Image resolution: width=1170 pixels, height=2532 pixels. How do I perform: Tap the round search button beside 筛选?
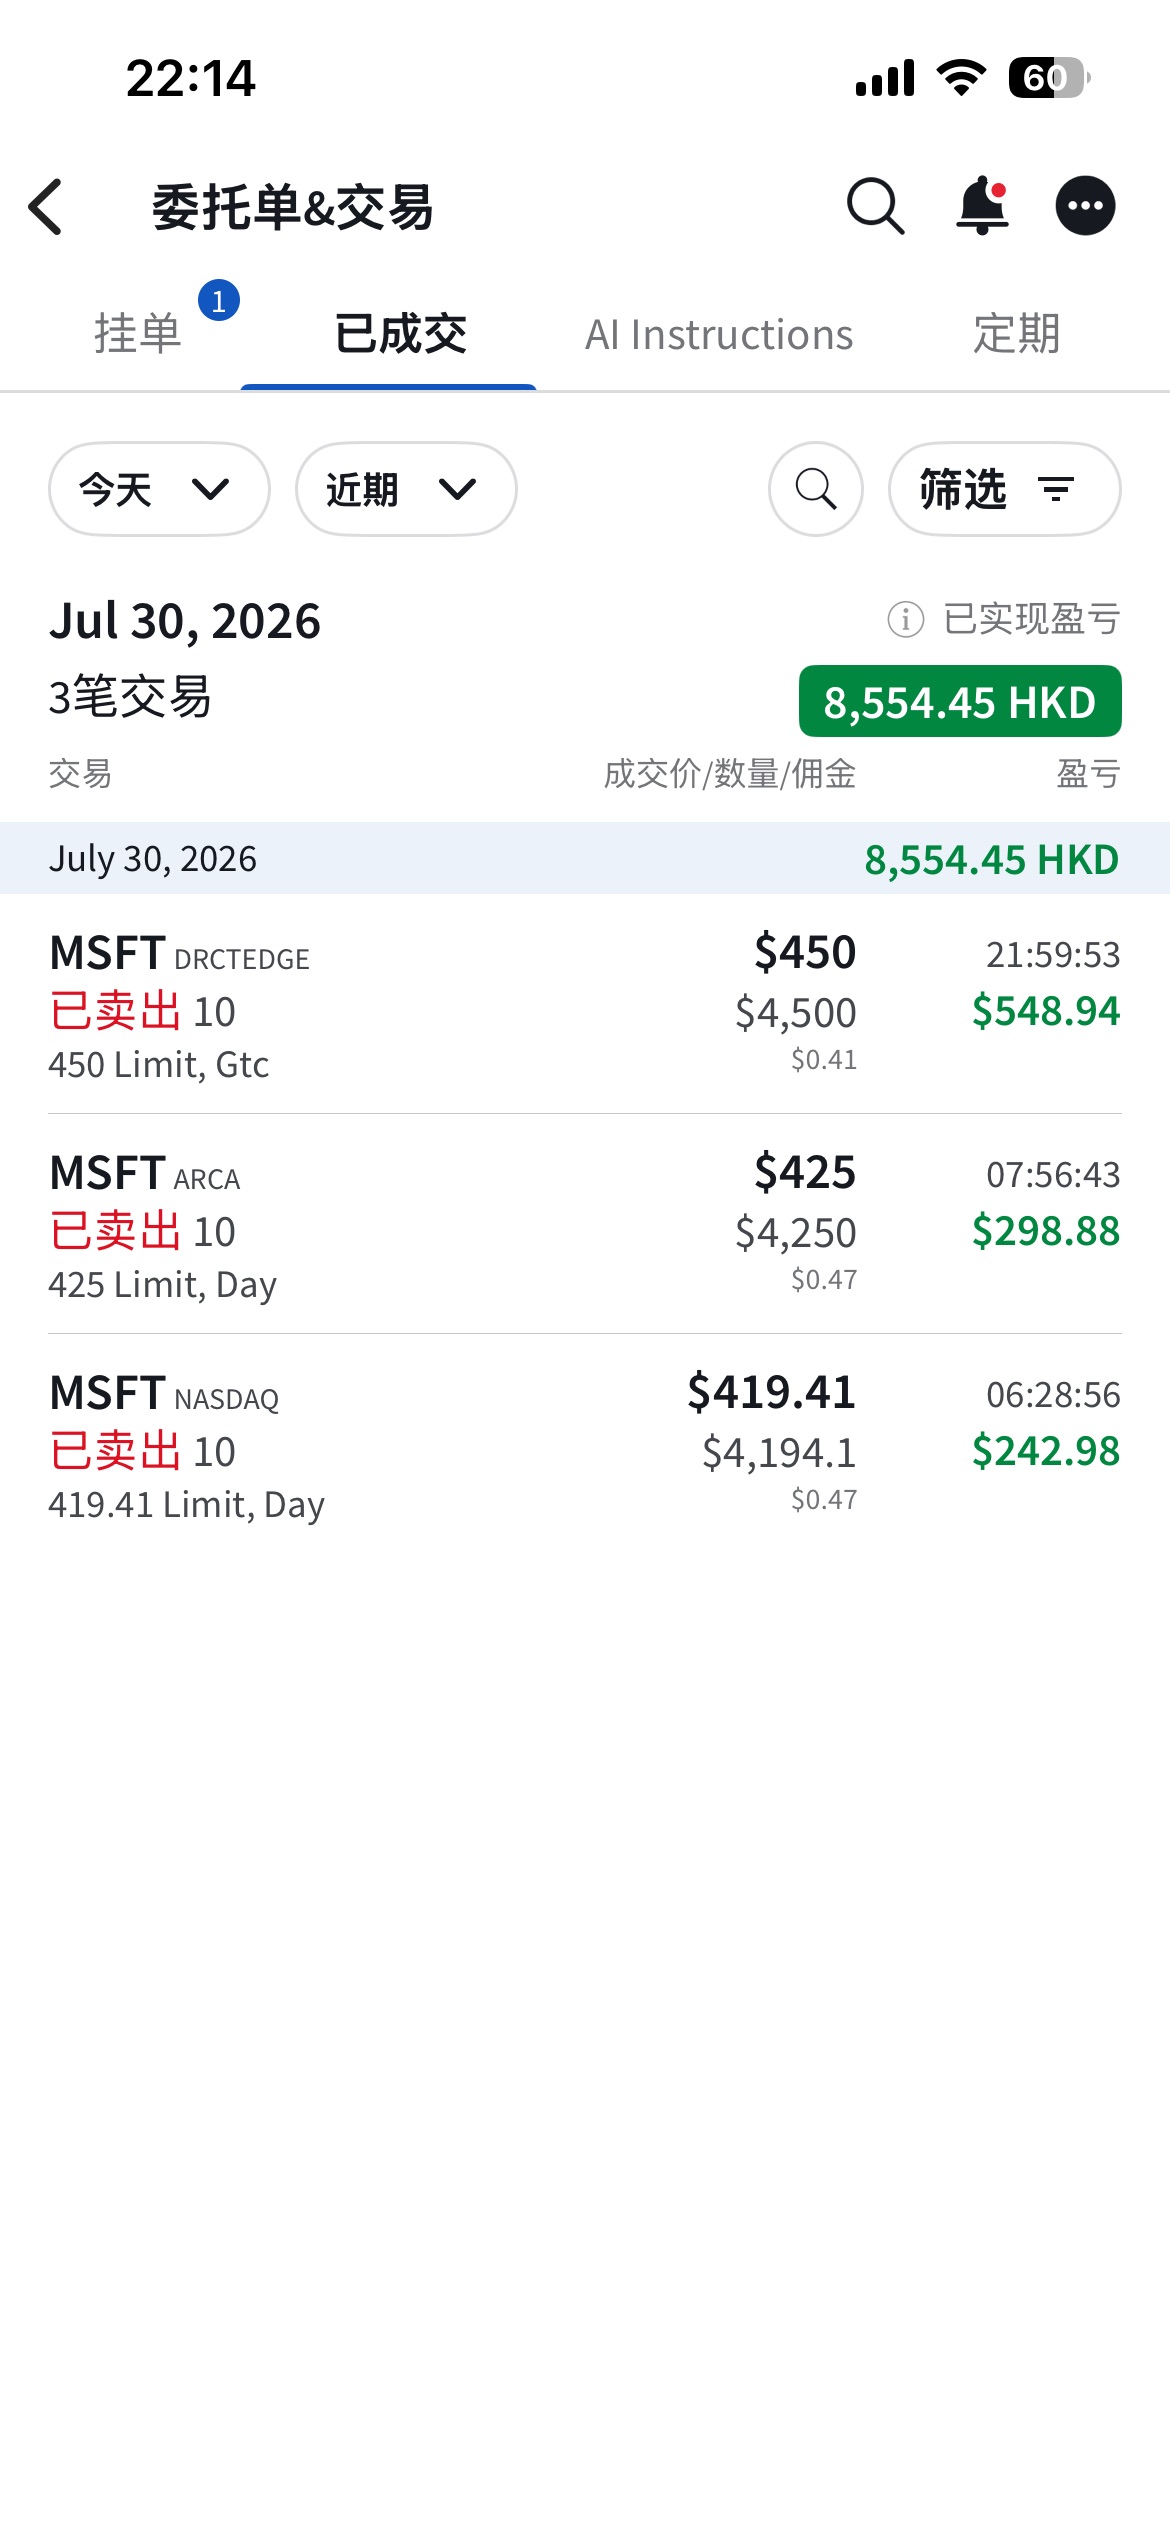tap(816, 489)
